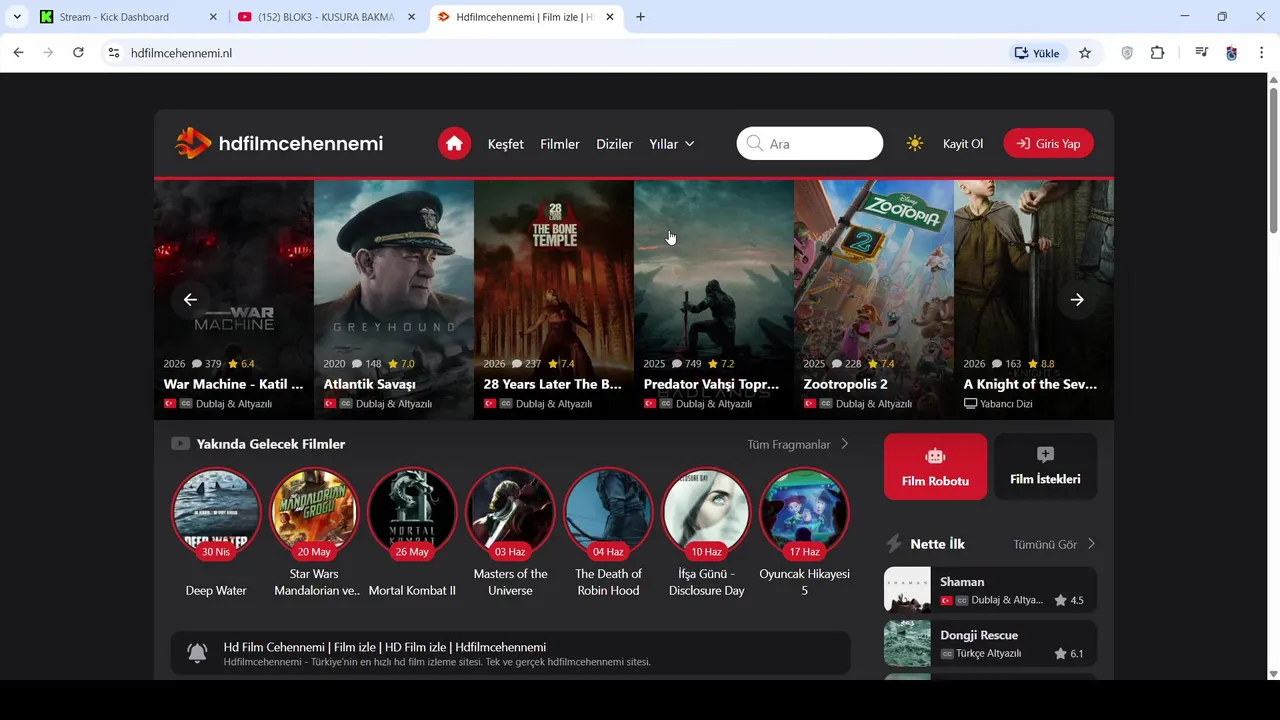
Task: Open Mortal Kombat II trailer circle
Action: (412, 512)
